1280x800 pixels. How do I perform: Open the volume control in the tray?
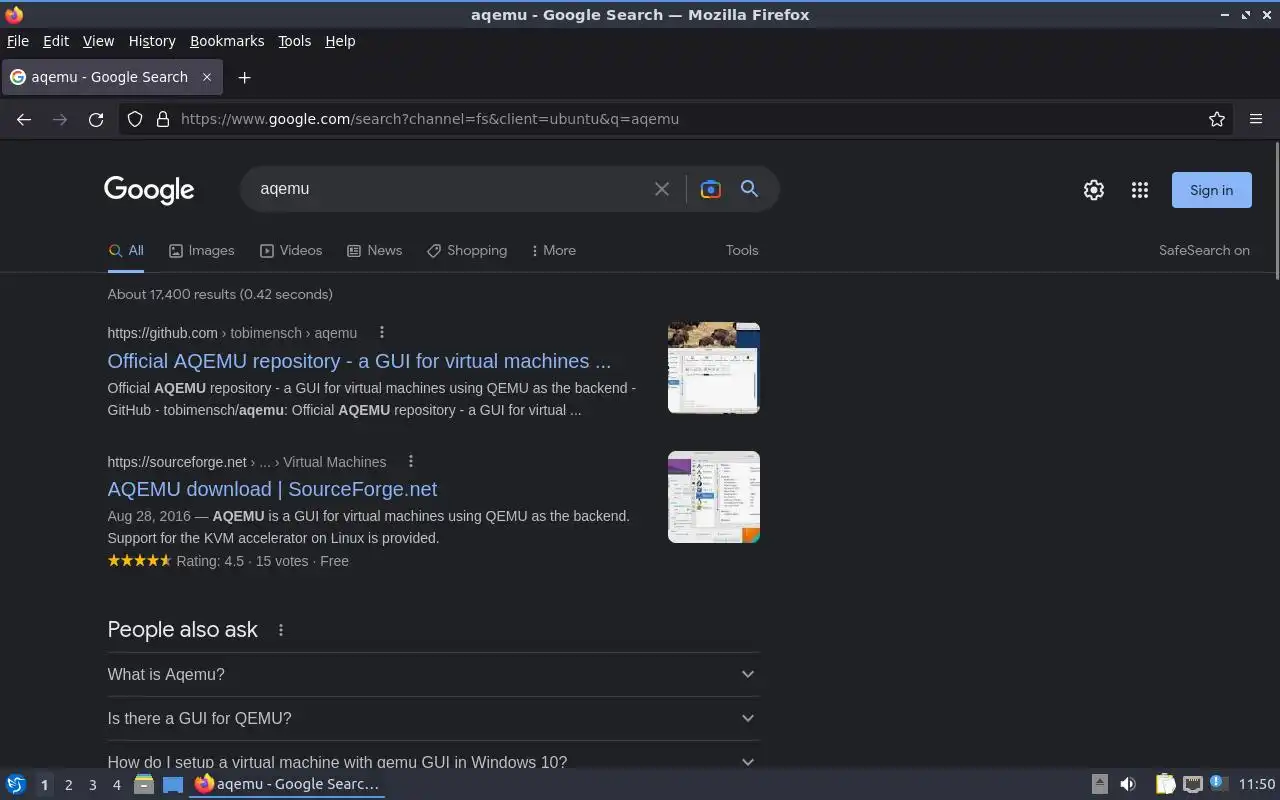point(1128,785)
